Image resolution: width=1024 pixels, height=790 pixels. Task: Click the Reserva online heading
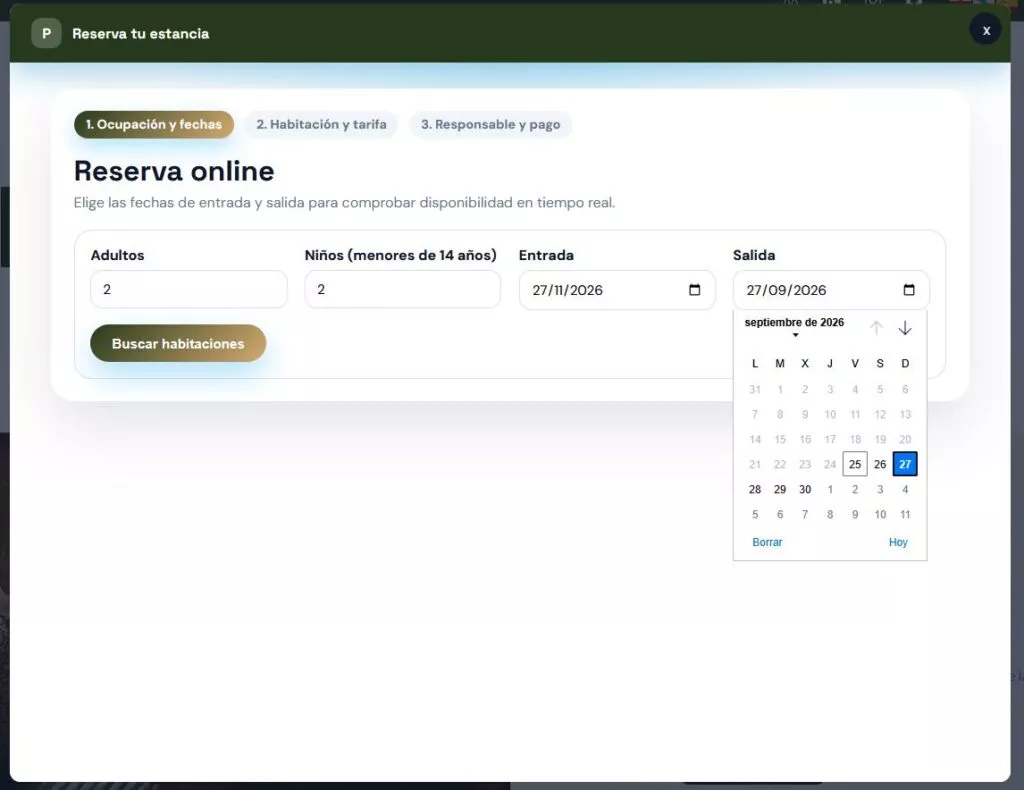click(174, 171)
